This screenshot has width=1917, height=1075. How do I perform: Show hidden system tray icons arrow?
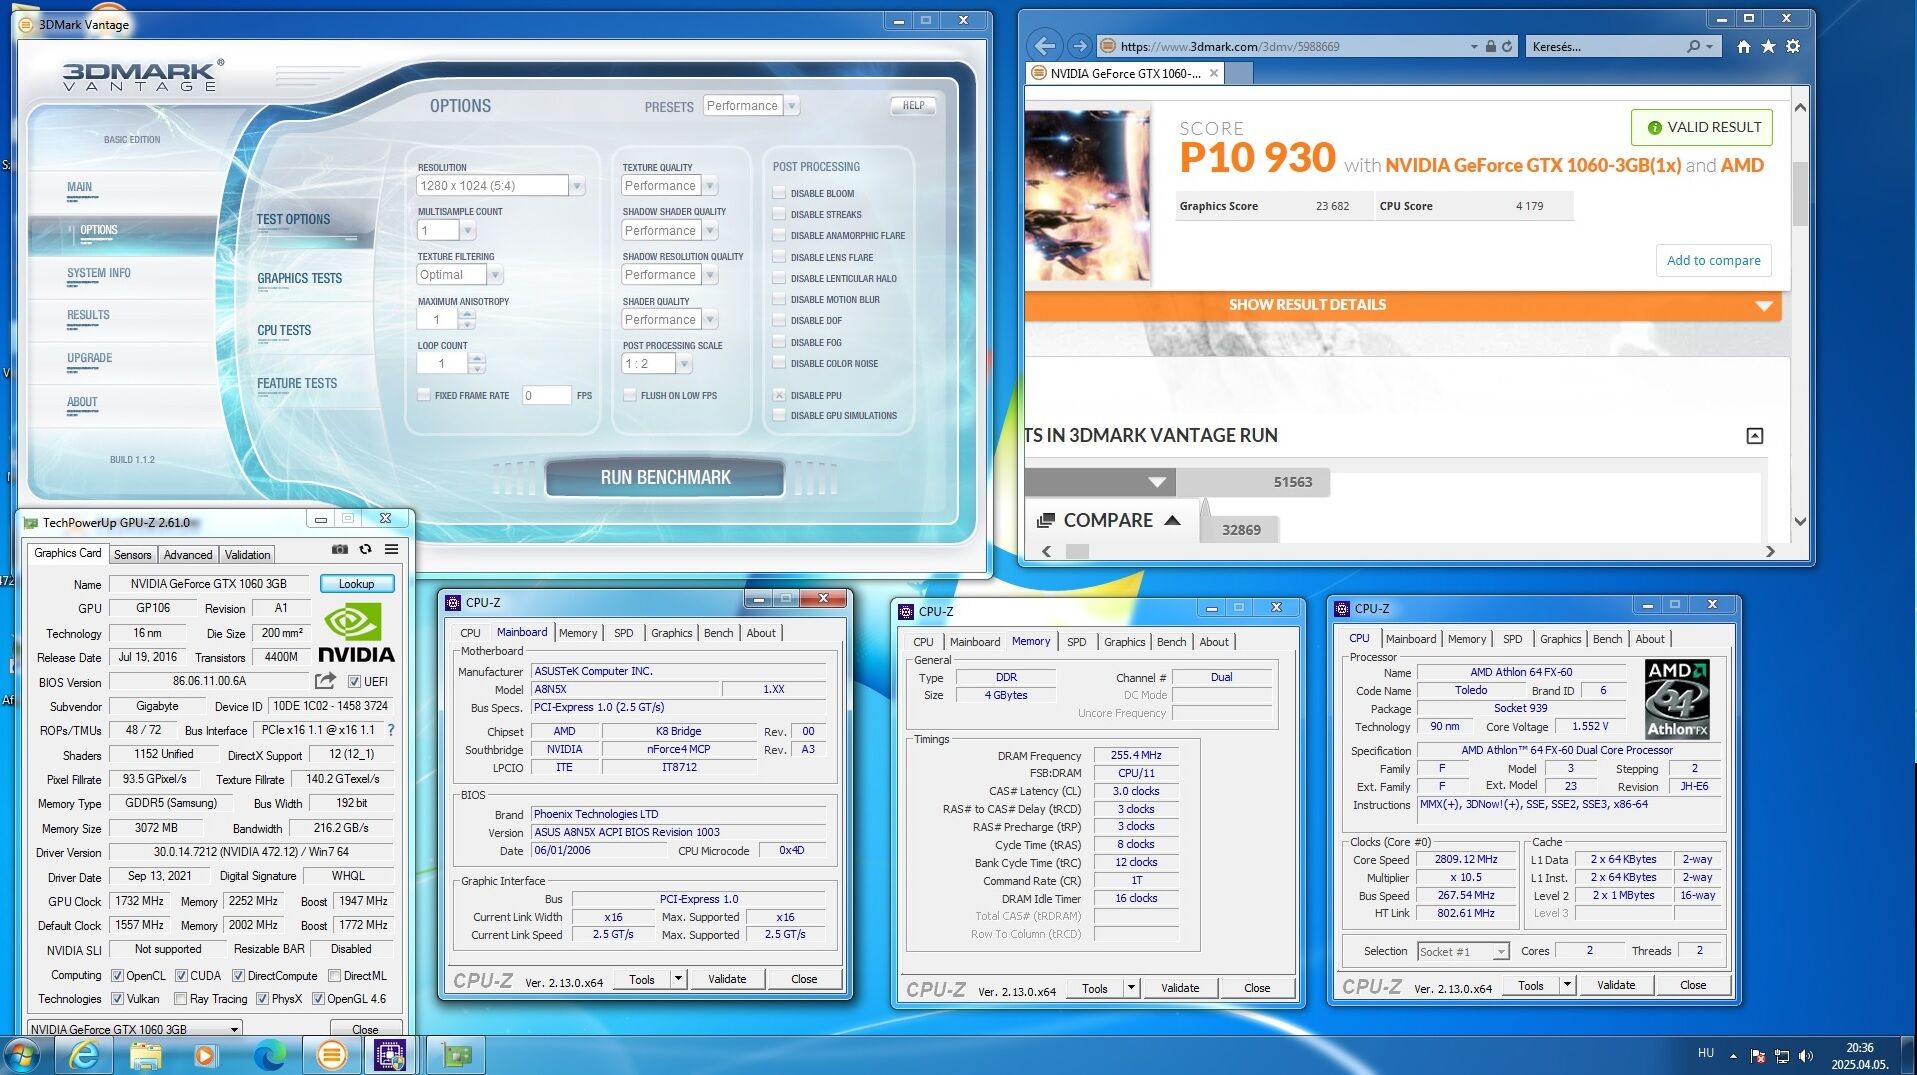pyautogui.click(x=1733, y=1055)
